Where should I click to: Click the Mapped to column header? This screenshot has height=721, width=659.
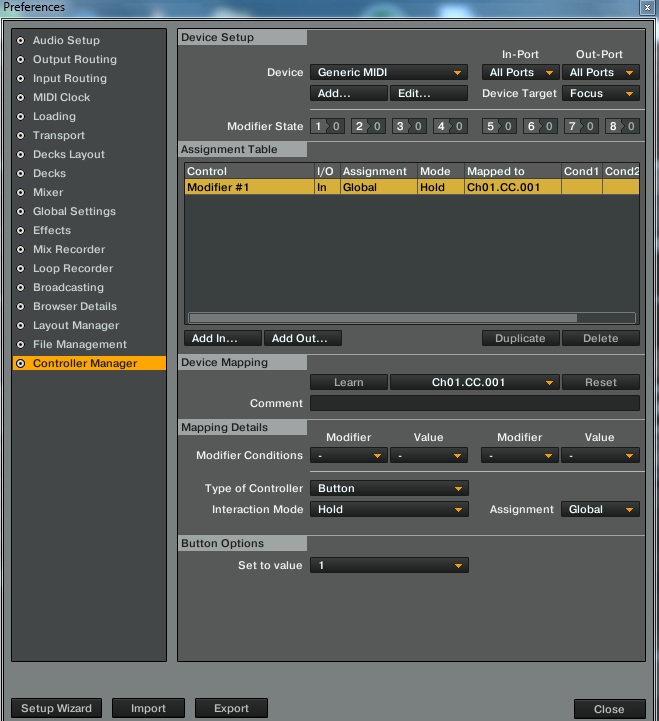pos(513,171)
